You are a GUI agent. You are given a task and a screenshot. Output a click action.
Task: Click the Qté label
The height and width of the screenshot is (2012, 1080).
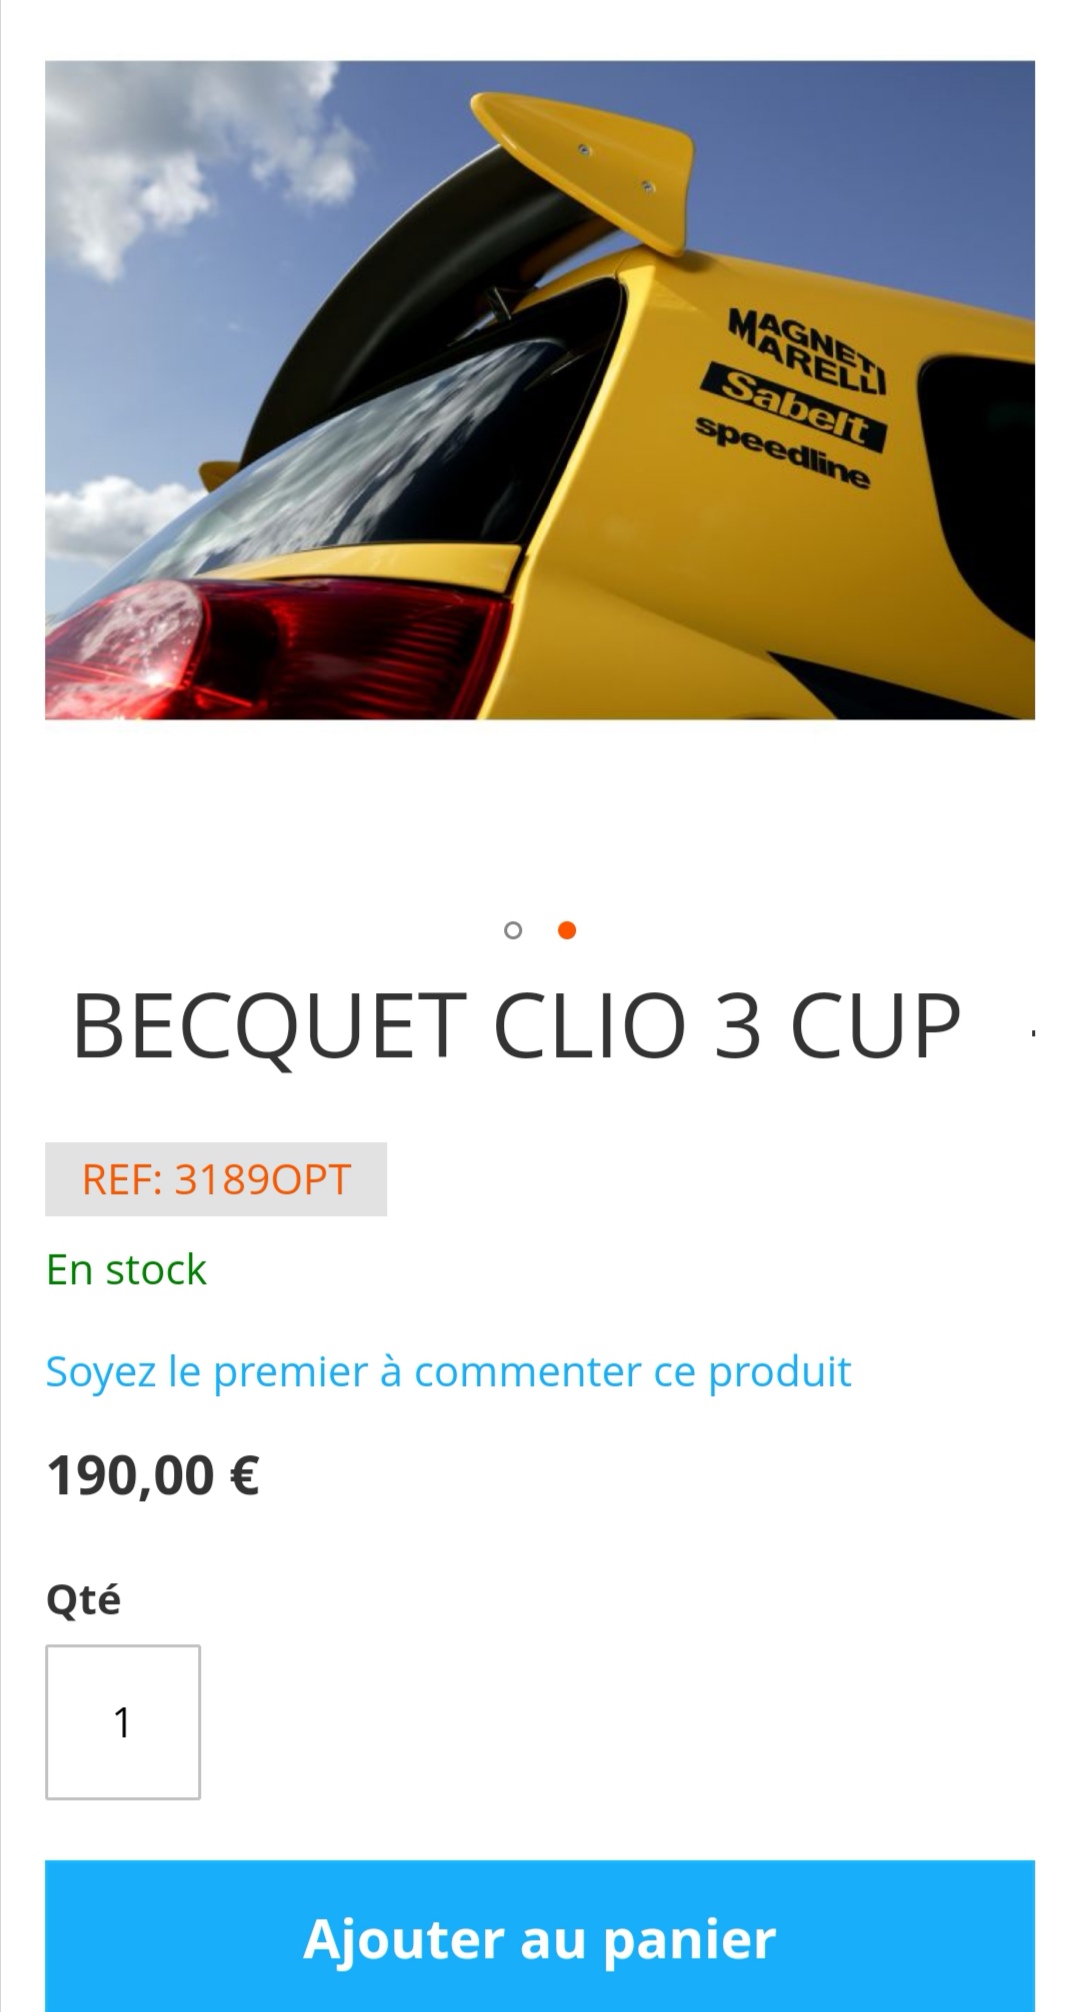point(83,1599)
